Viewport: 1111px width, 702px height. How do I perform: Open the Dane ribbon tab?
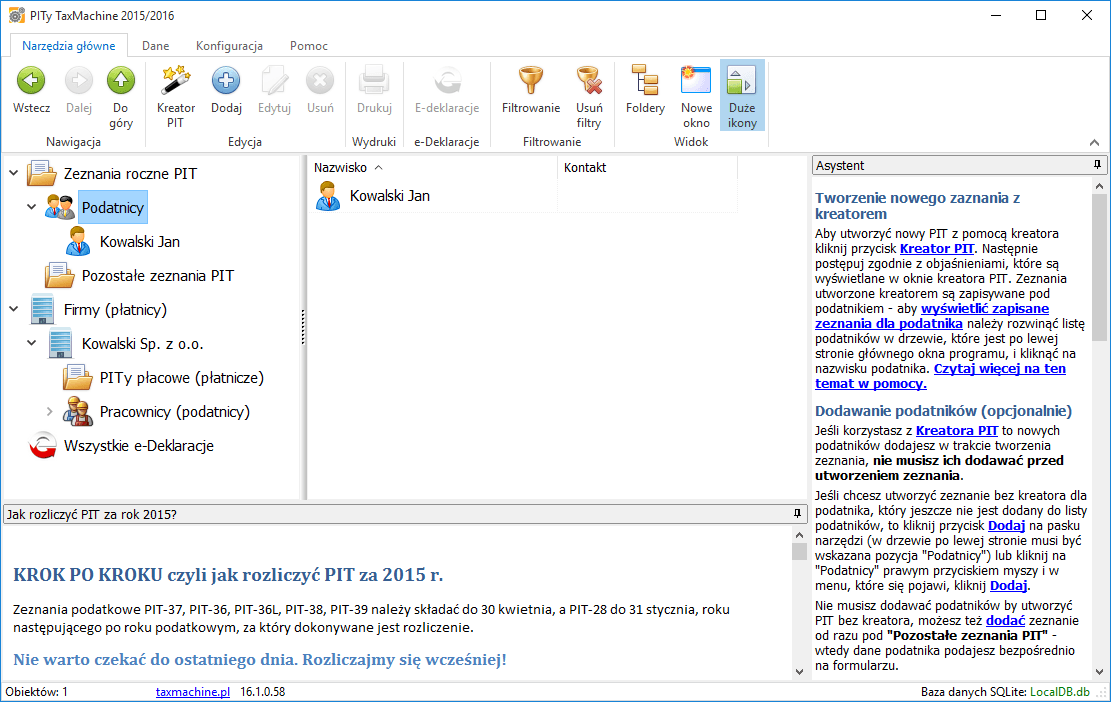tap(155, 46)
